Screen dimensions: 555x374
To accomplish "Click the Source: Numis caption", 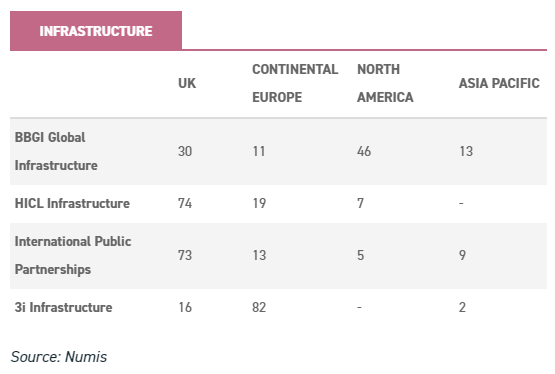I will click(59, 357).
